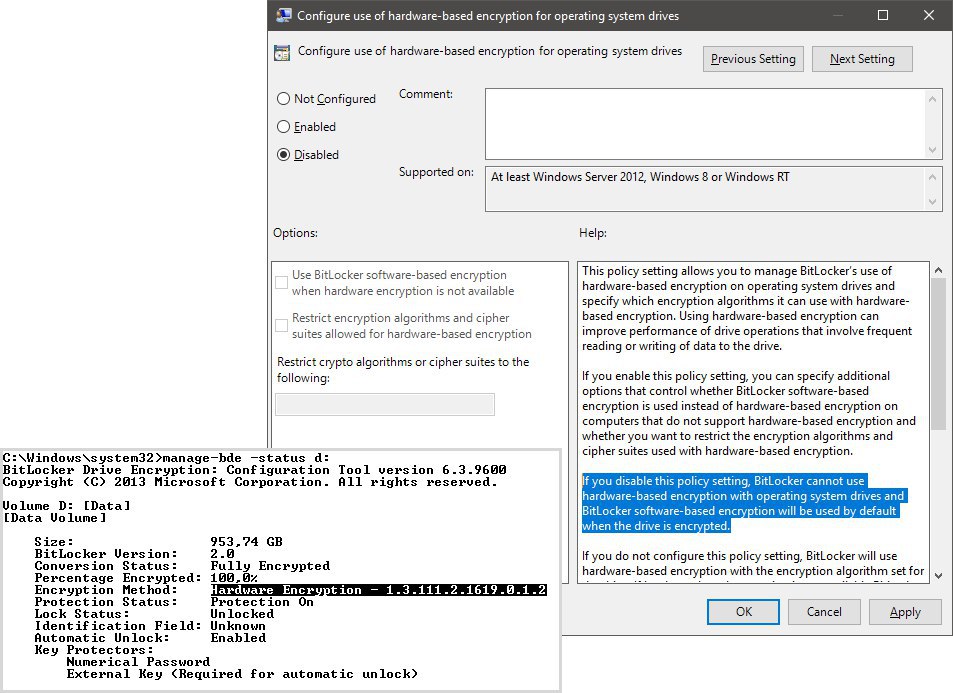Click the policy dialog title bar icon
The image size is (953, 693).
pyautogui.click(x=283, y=15)
